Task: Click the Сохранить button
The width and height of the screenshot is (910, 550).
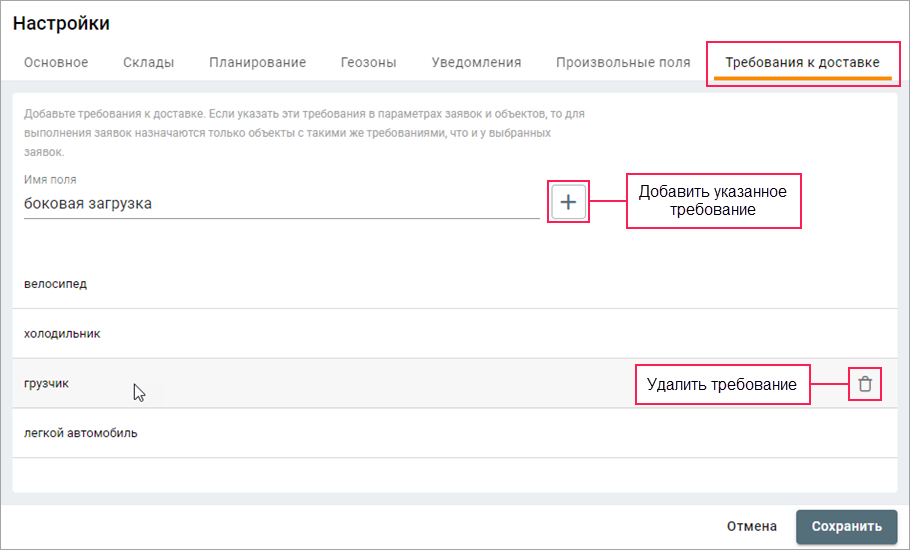Action: pyautogui.click(x=846, y=526)
